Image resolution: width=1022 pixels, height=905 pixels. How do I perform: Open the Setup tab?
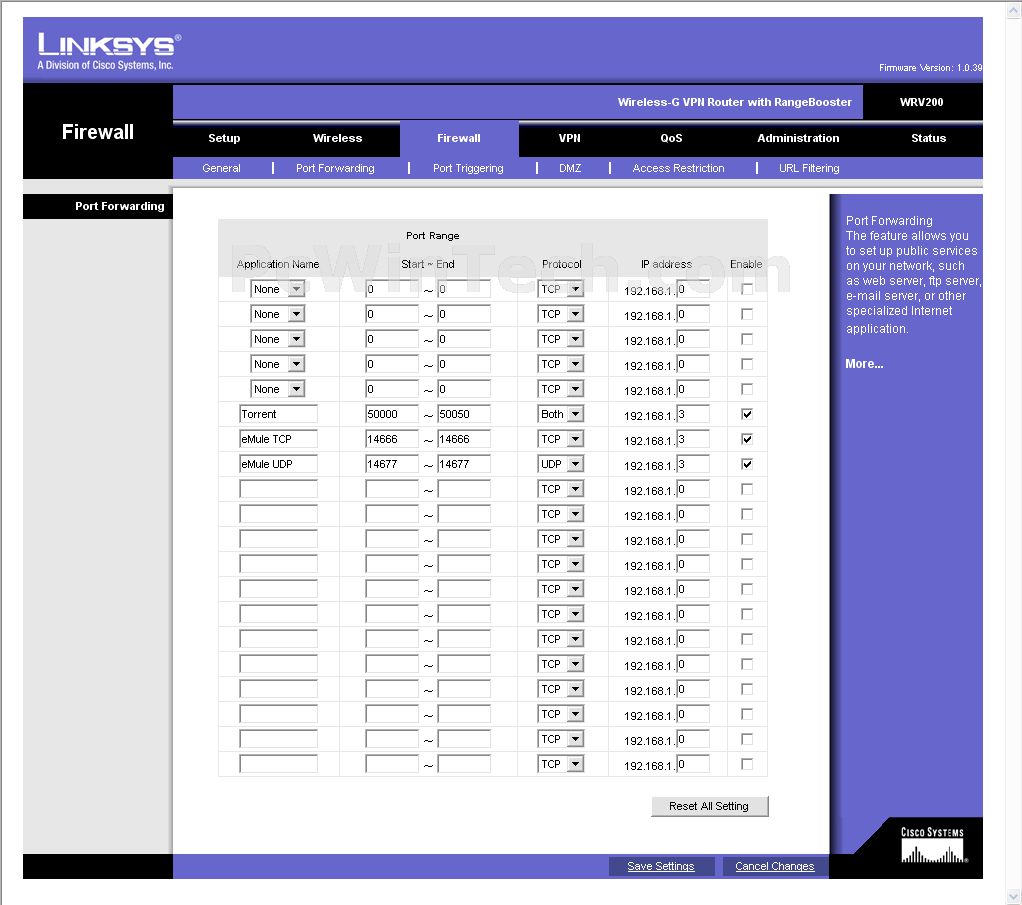tap(224, 138)
